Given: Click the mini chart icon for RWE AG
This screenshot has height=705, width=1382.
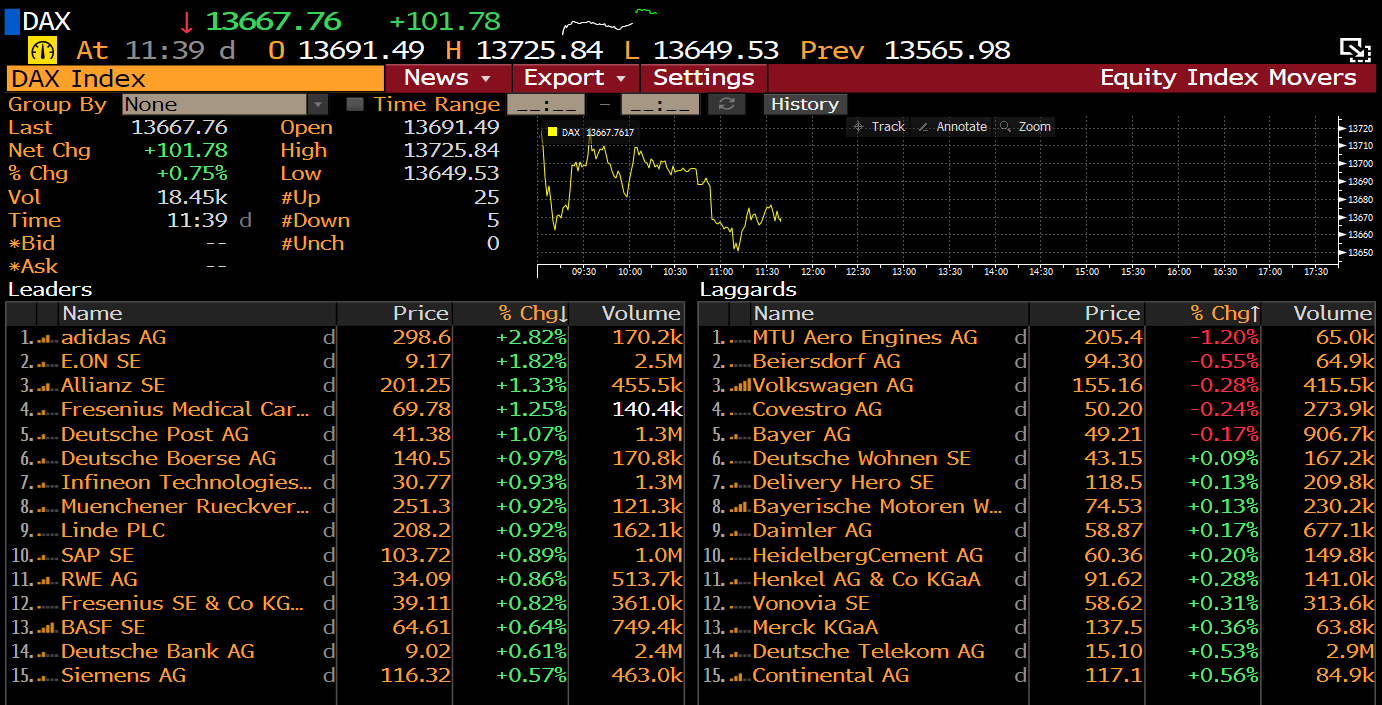Looking at the screenshot, I should click(48, 581).
